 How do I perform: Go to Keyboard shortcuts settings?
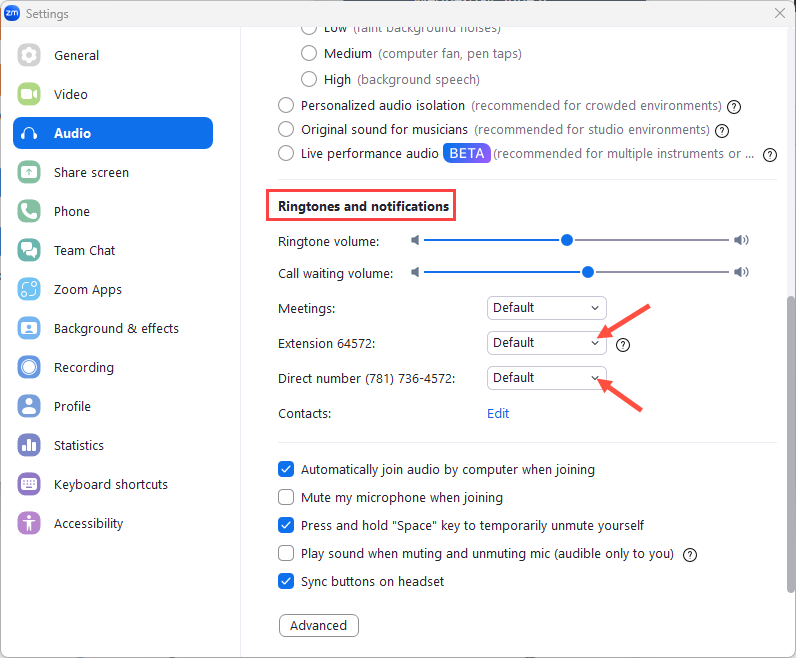(113, 484)
